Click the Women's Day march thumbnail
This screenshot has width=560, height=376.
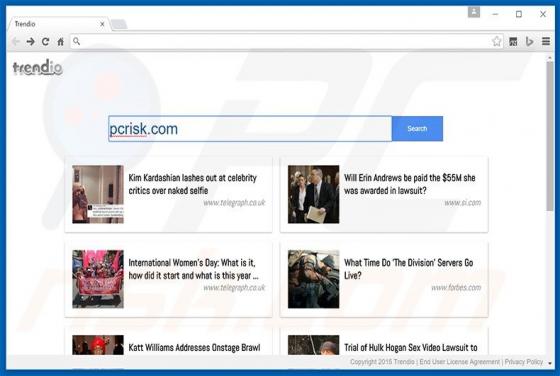point(98,279)
